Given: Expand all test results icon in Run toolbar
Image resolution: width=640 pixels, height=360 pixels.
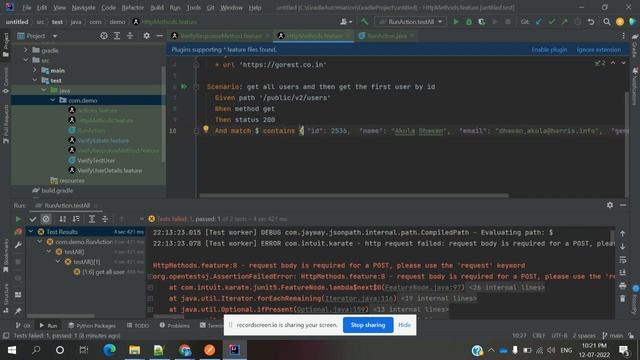Looking at the screenshot, I should point(92,219).
